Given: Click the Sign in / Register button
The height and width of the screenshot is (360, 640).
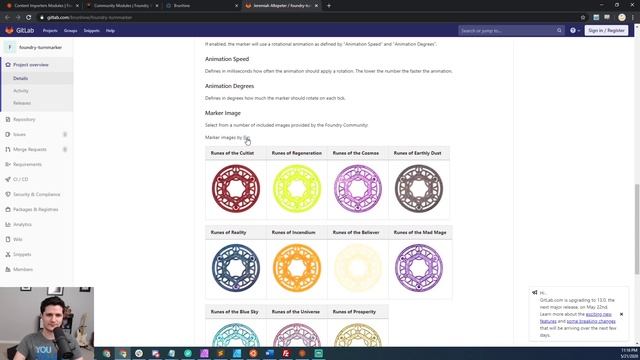Looking at the screenshot, I should (x=606, y=31).
